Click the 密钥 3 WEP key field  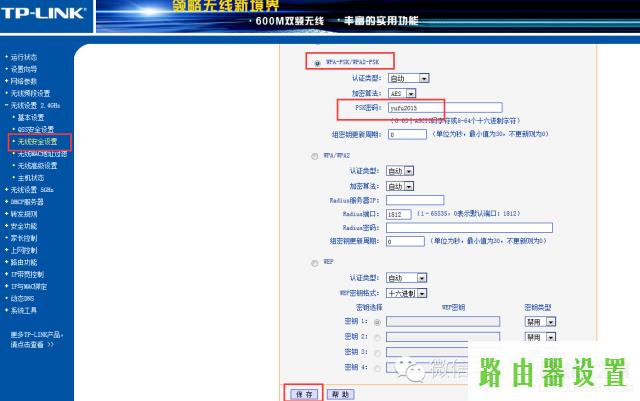(x=427, y=352)
